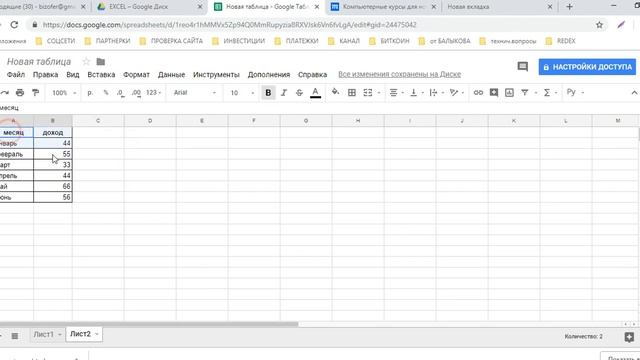Open the font size 10 dropdown
640x360 pixels.
(x=242, y=93)
